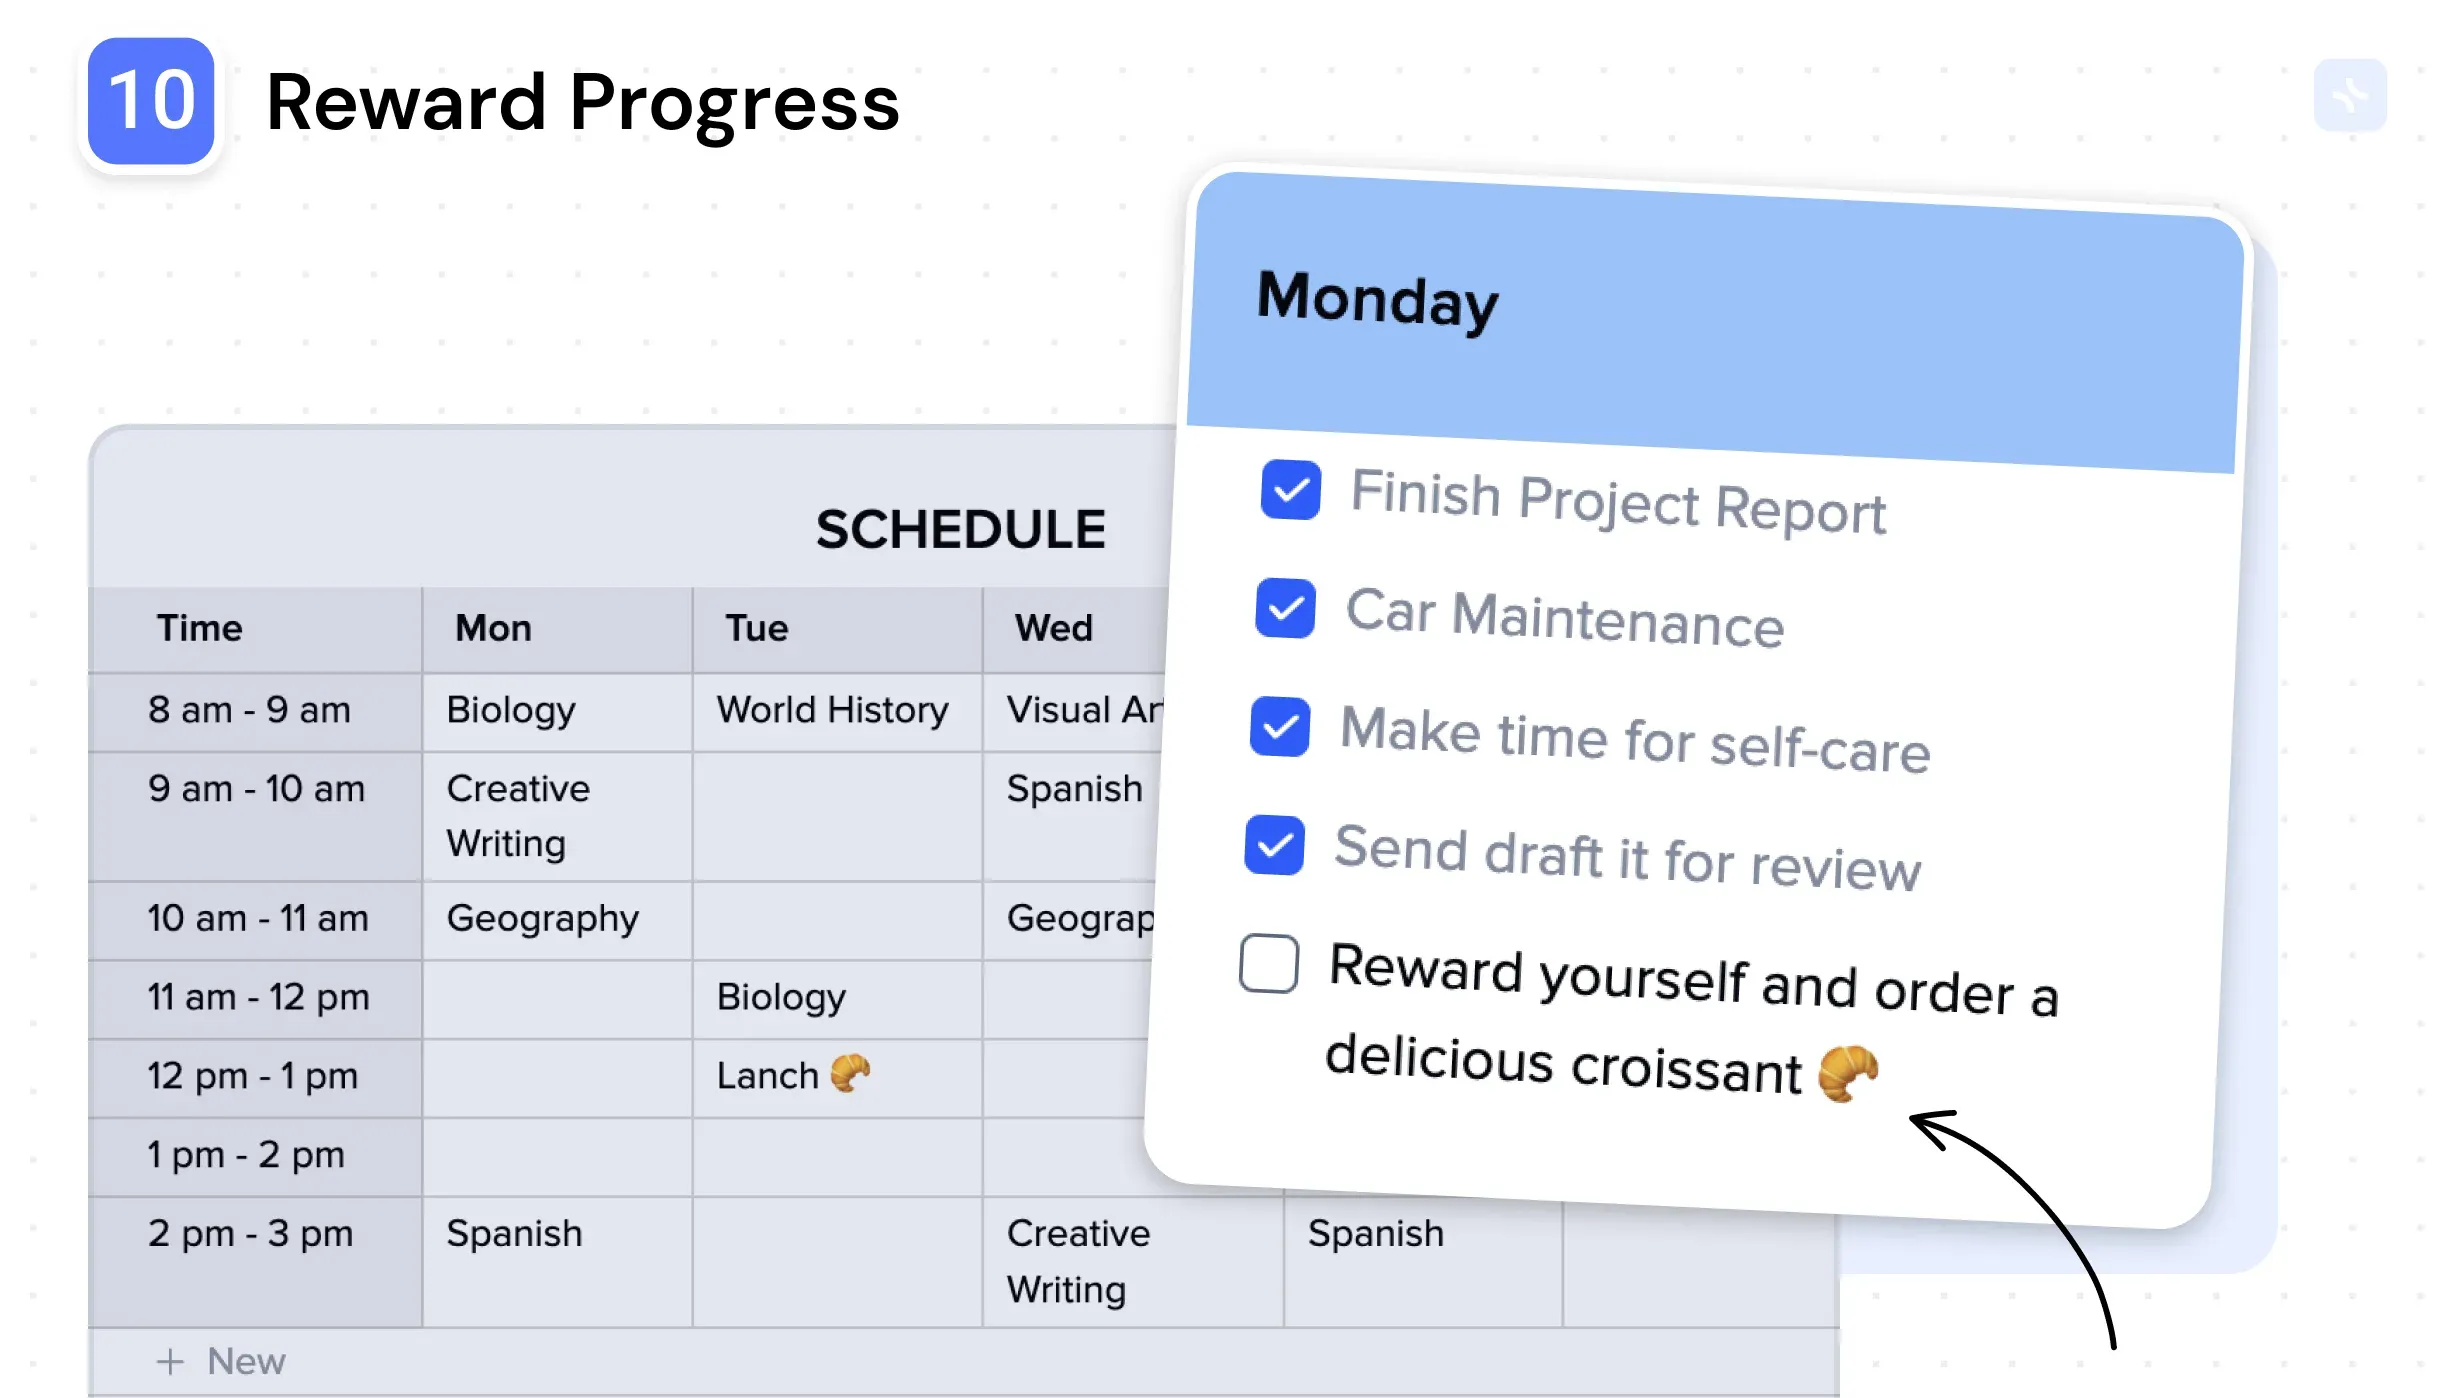
Task: Click the croissant emoji on Monday card
Action: click(x=1848, y=1072)
